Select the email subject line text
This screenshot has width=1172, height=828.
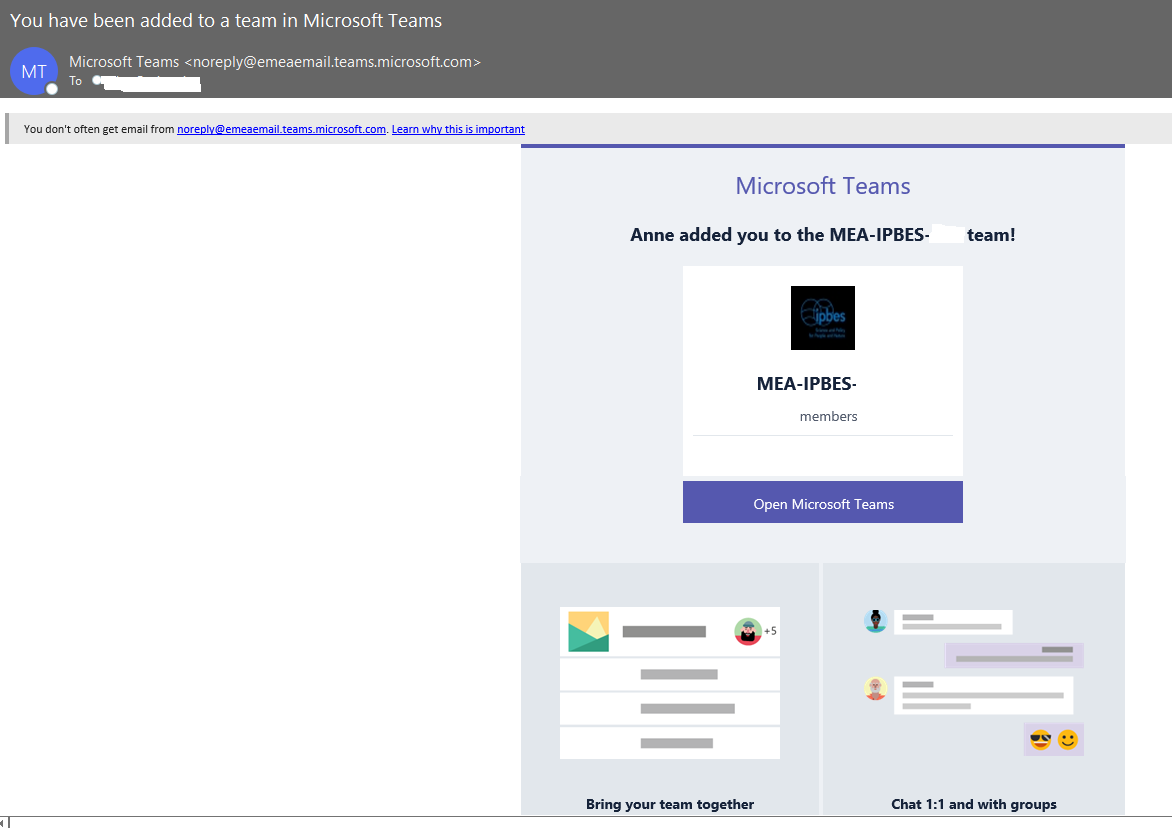click(226, 21)
